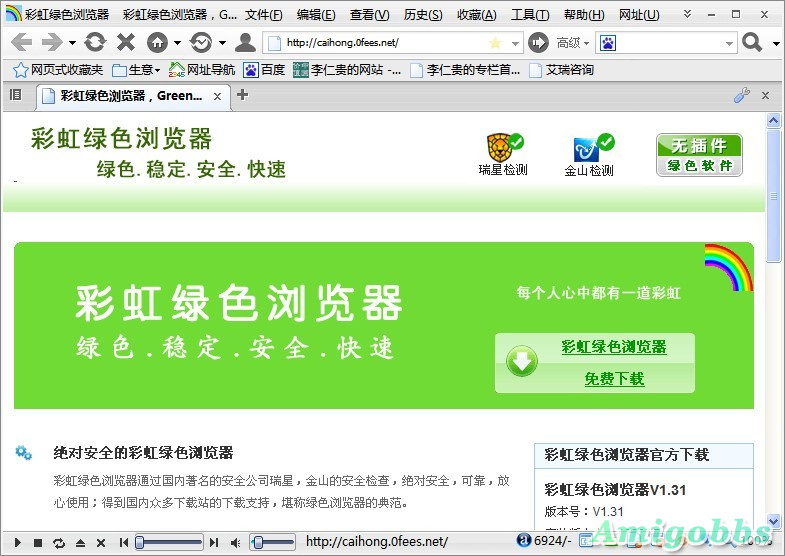The width and height of the screenshot is (785, 556).
Task: Open the 工具(T) menu
Action: 529,15
